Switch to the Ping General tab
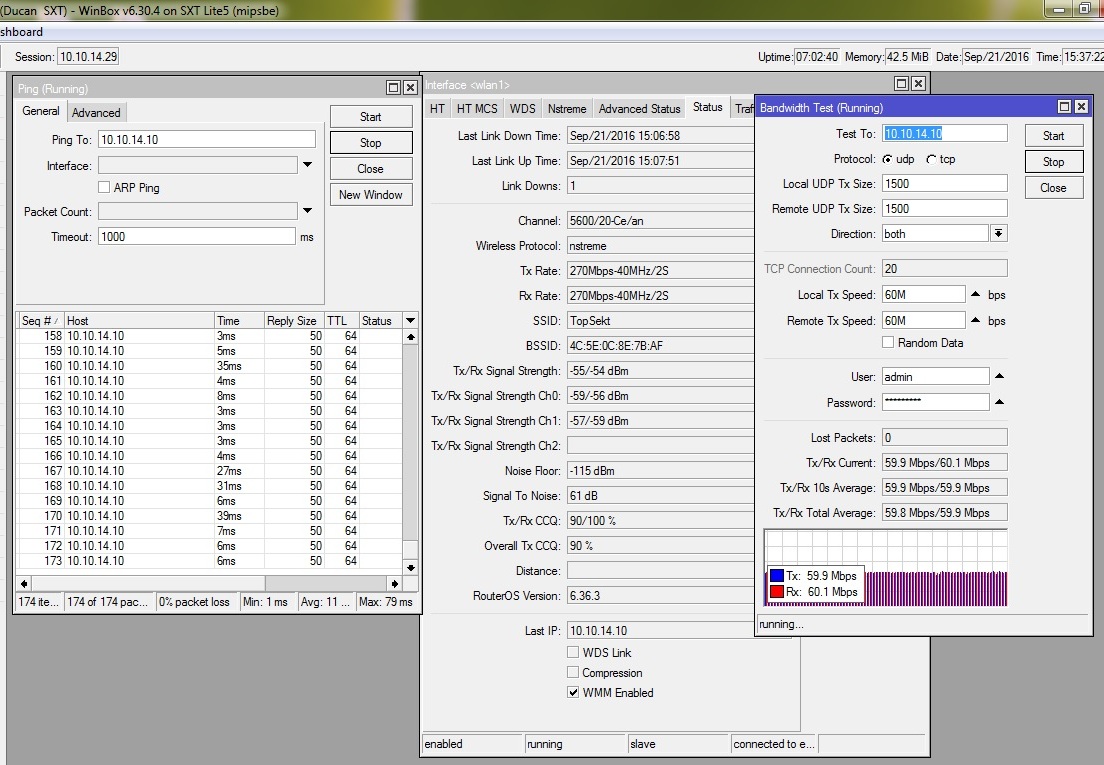Screen dimensions: 1104x765 [x=41, y=111]
